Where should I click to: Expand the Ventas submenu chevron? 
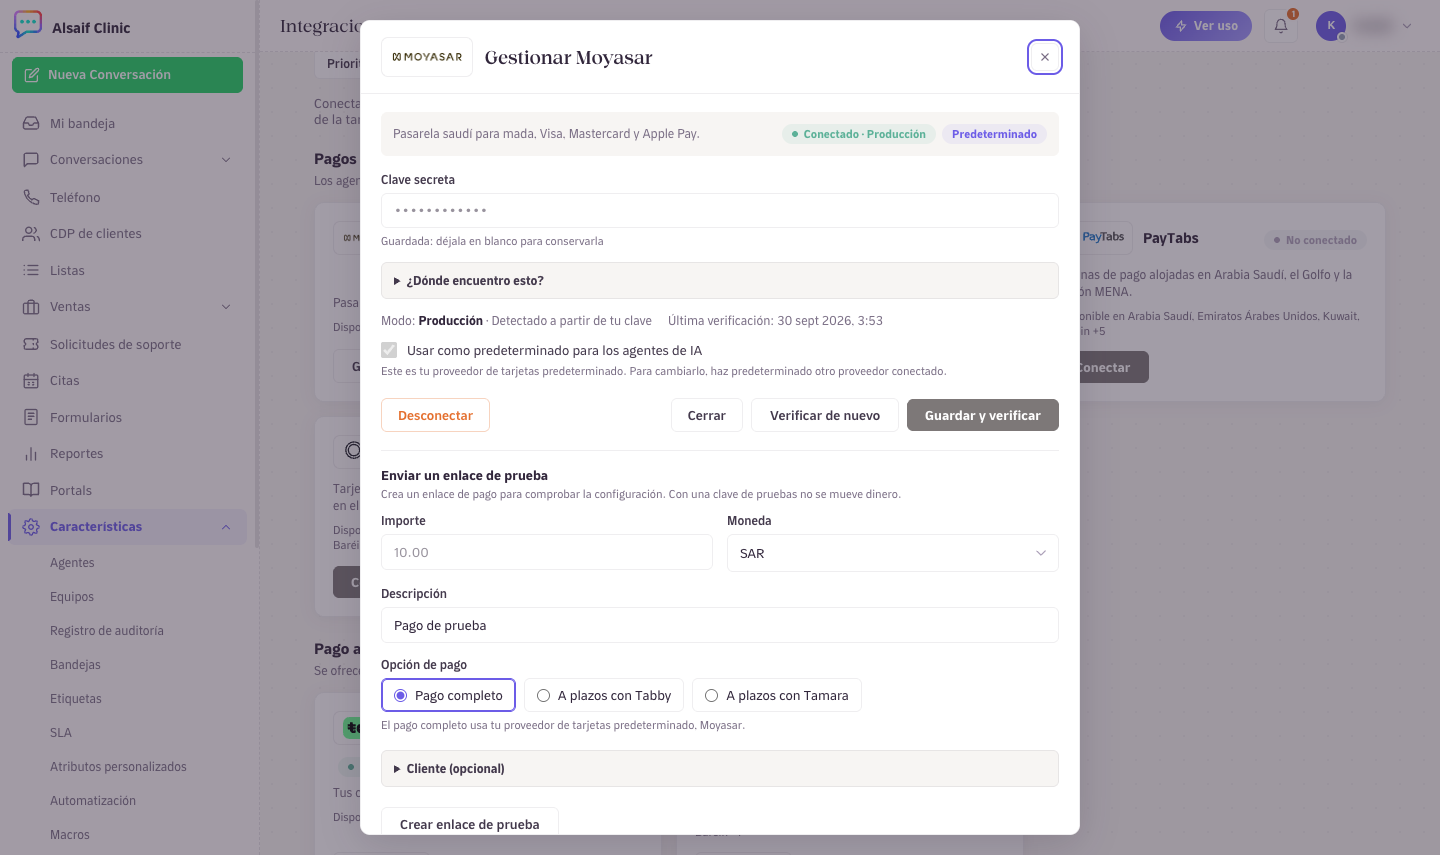click(x=226, y=307)
